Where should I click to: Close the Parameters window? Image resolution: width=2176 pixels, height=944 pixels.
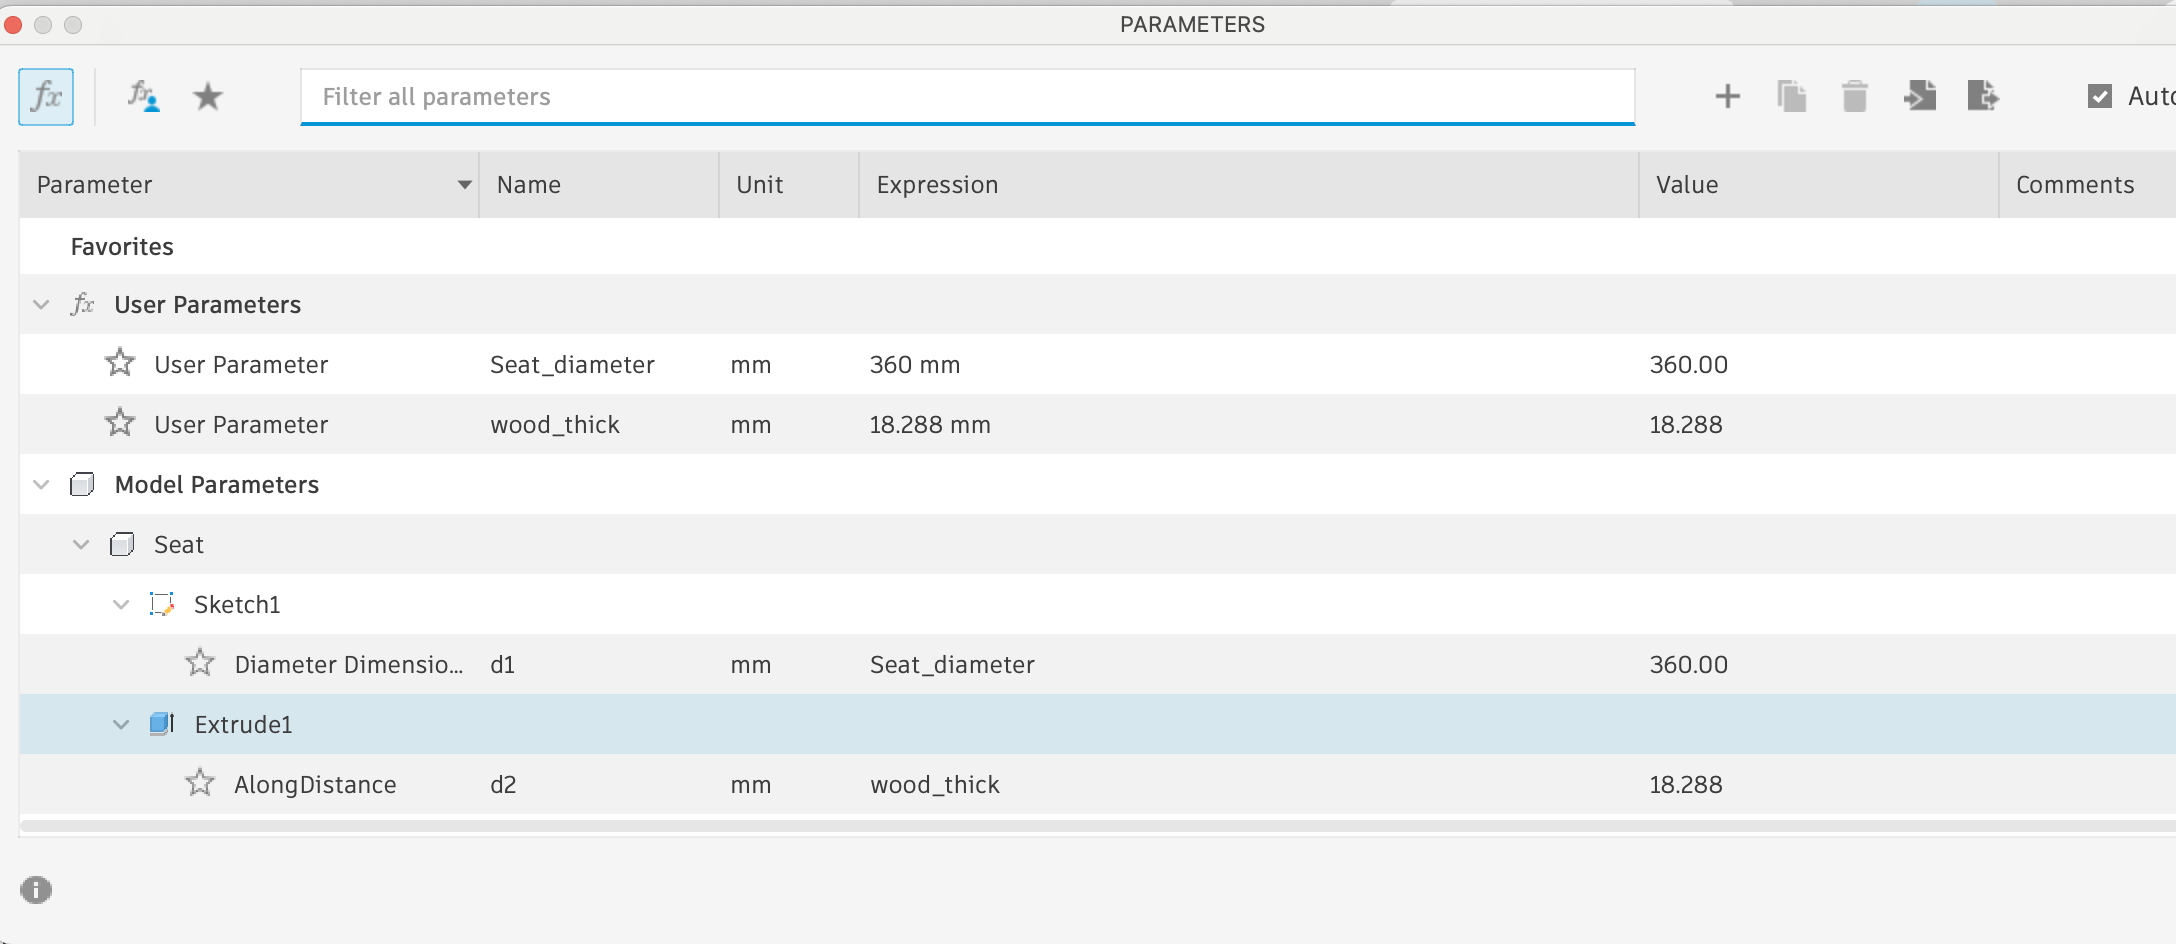tap(13, 25)
